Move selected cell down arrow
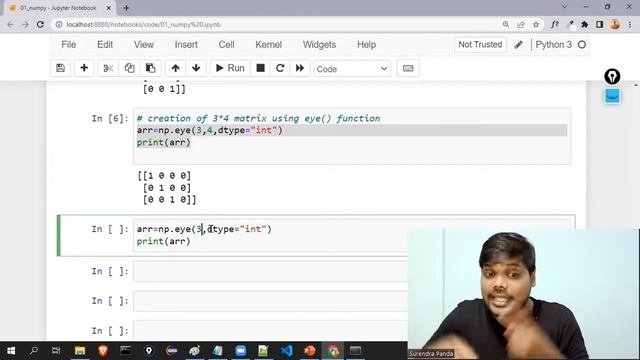 tap(196, 68)
